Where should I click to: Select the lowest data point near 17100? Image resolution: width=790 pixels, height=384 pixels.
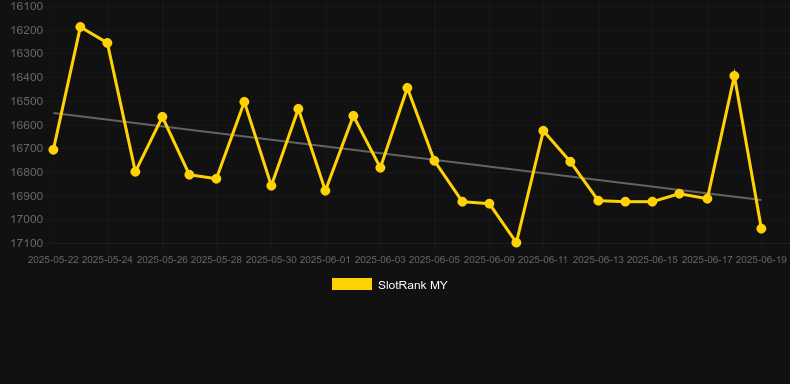[x=516, y=242]
